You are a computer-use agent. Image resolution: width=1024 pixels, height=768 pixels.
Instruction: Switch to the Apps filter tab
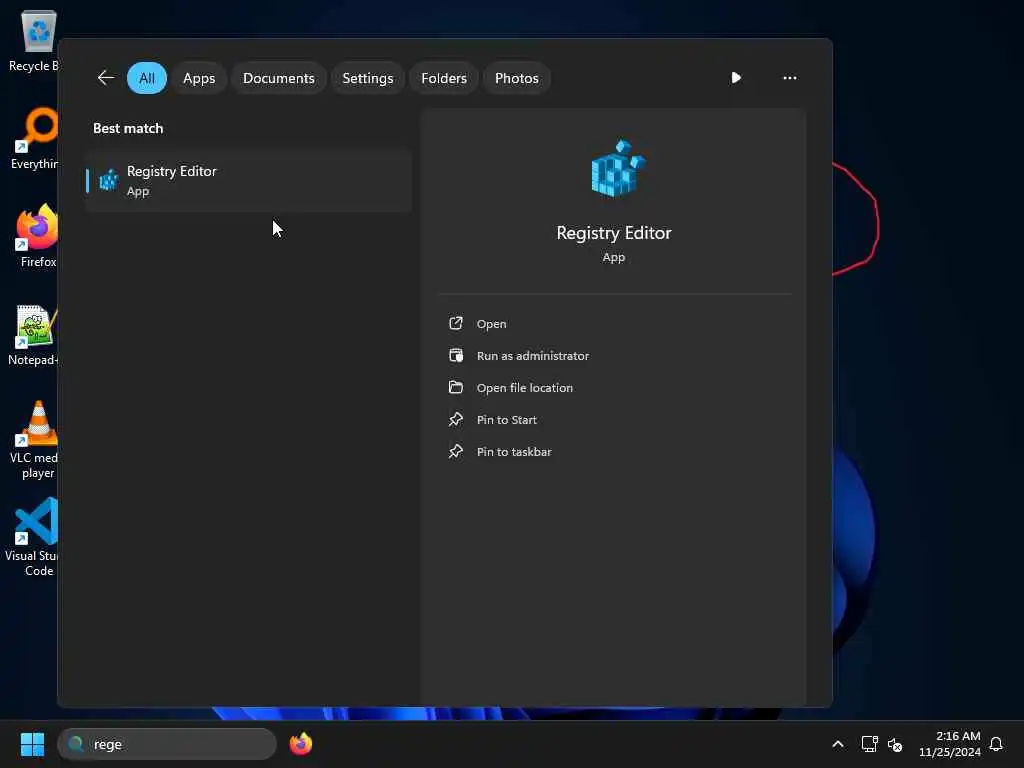coord(199,78)
